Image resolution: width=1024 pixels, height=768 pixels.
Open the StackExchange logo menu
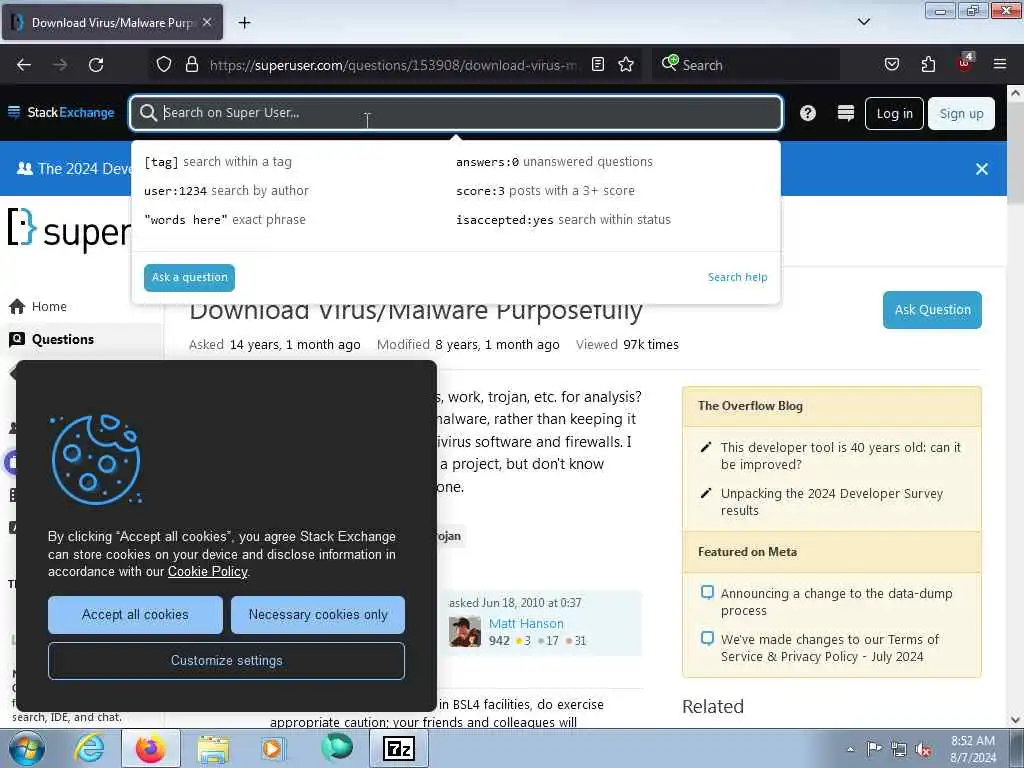(61, 112)
